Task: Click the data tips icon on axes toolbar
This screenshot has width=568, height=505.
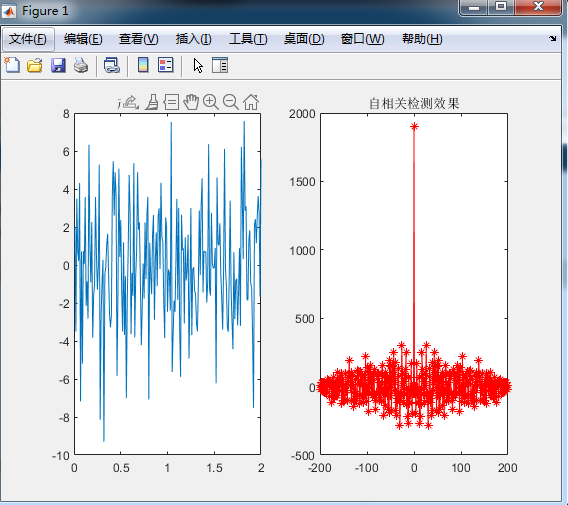Action: tap(171, 102)
